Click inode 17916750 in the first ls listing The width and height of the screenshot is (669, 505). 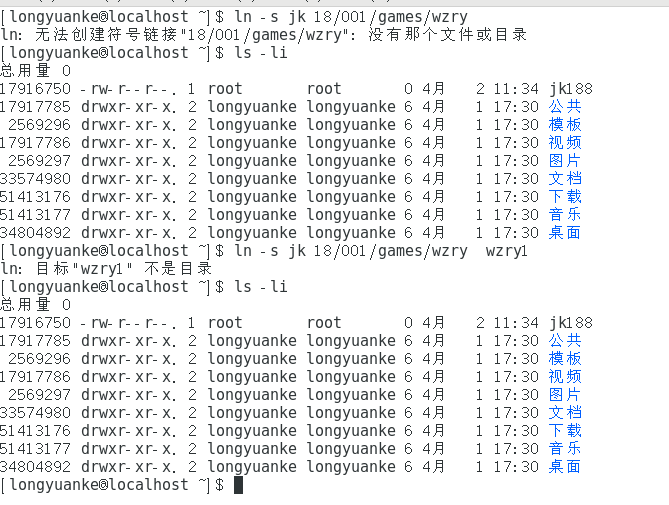35,89
